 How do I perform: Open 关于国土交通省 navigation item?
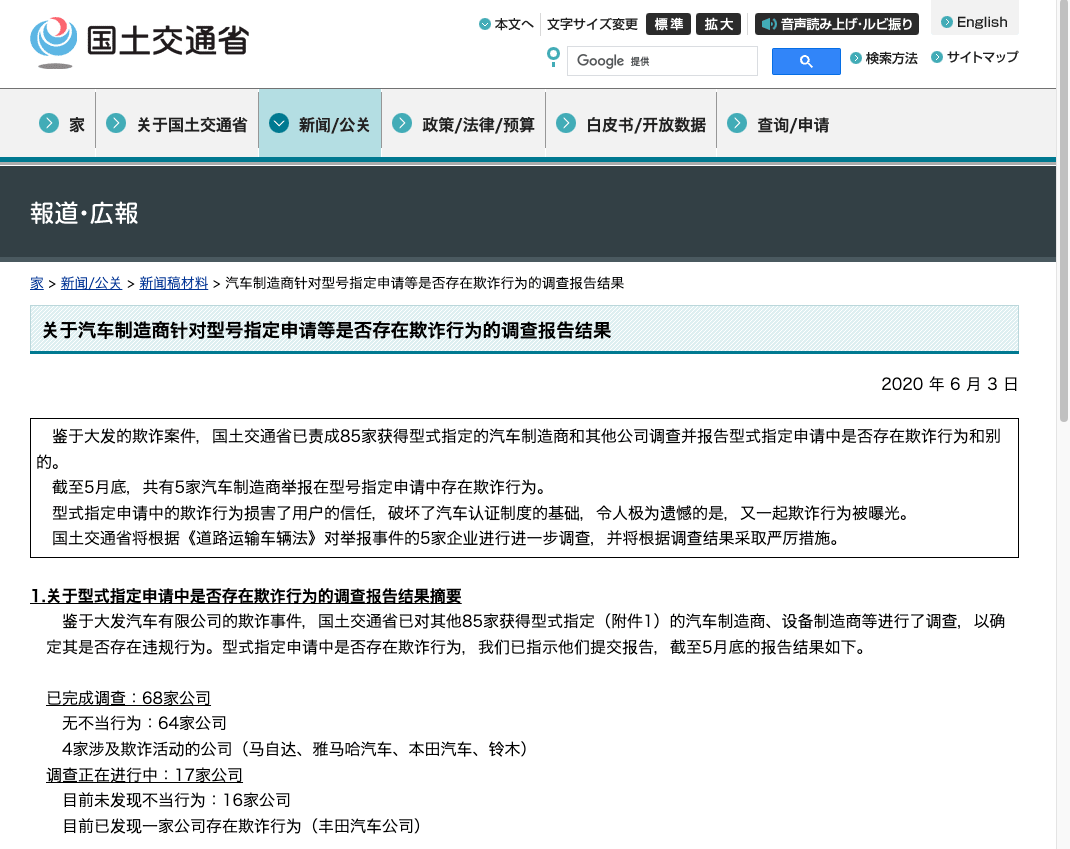[192, 125]
